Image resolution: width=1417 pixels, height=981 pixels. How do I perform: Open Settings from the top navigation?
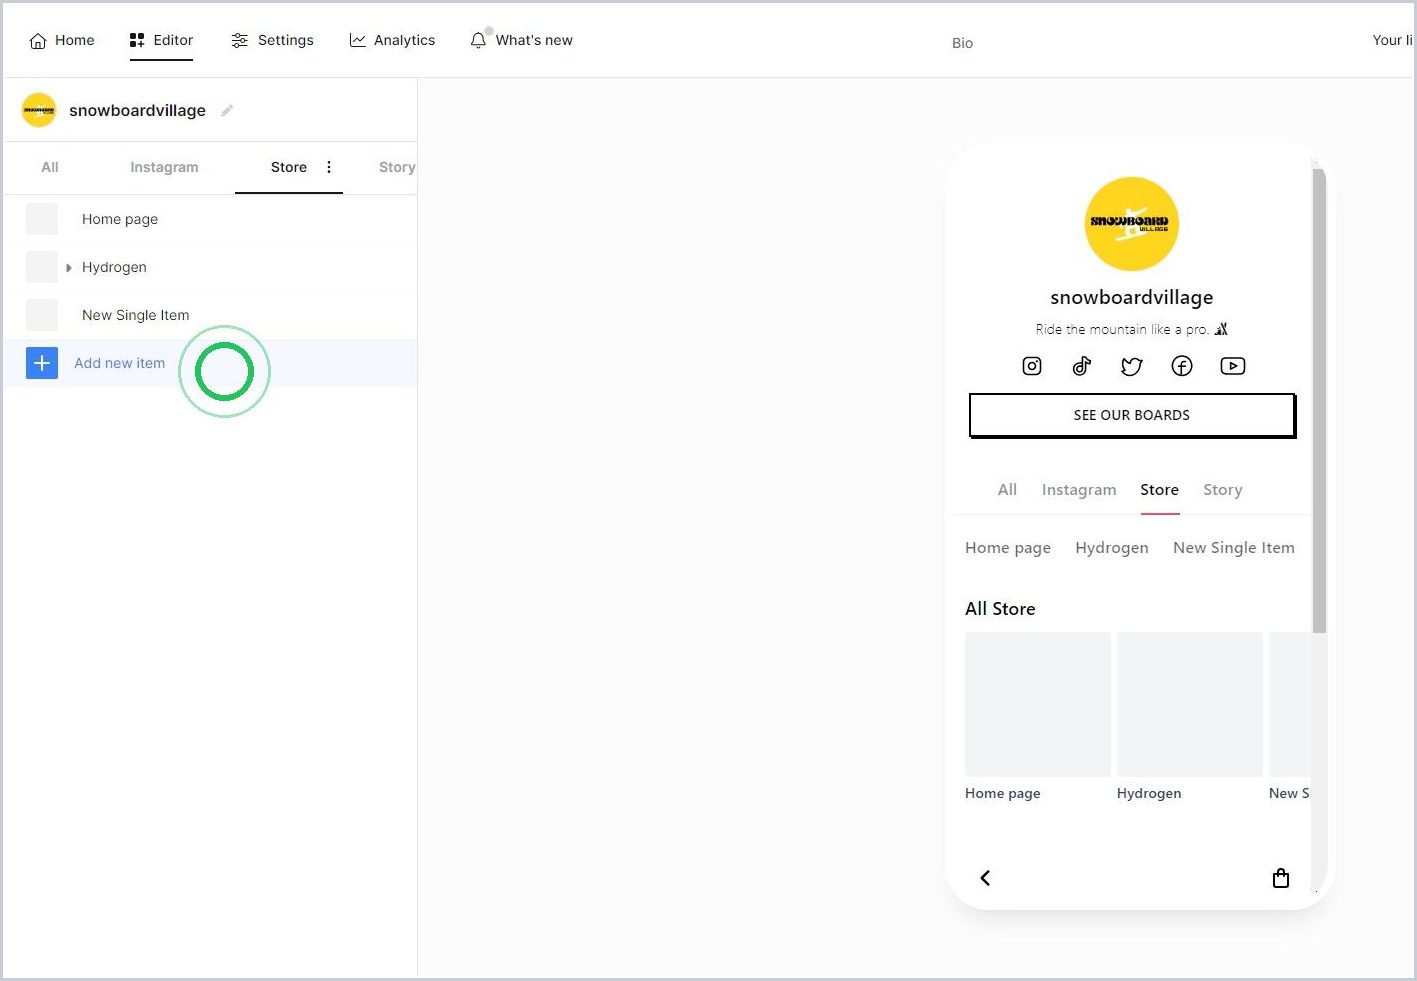tap(272, 40)
